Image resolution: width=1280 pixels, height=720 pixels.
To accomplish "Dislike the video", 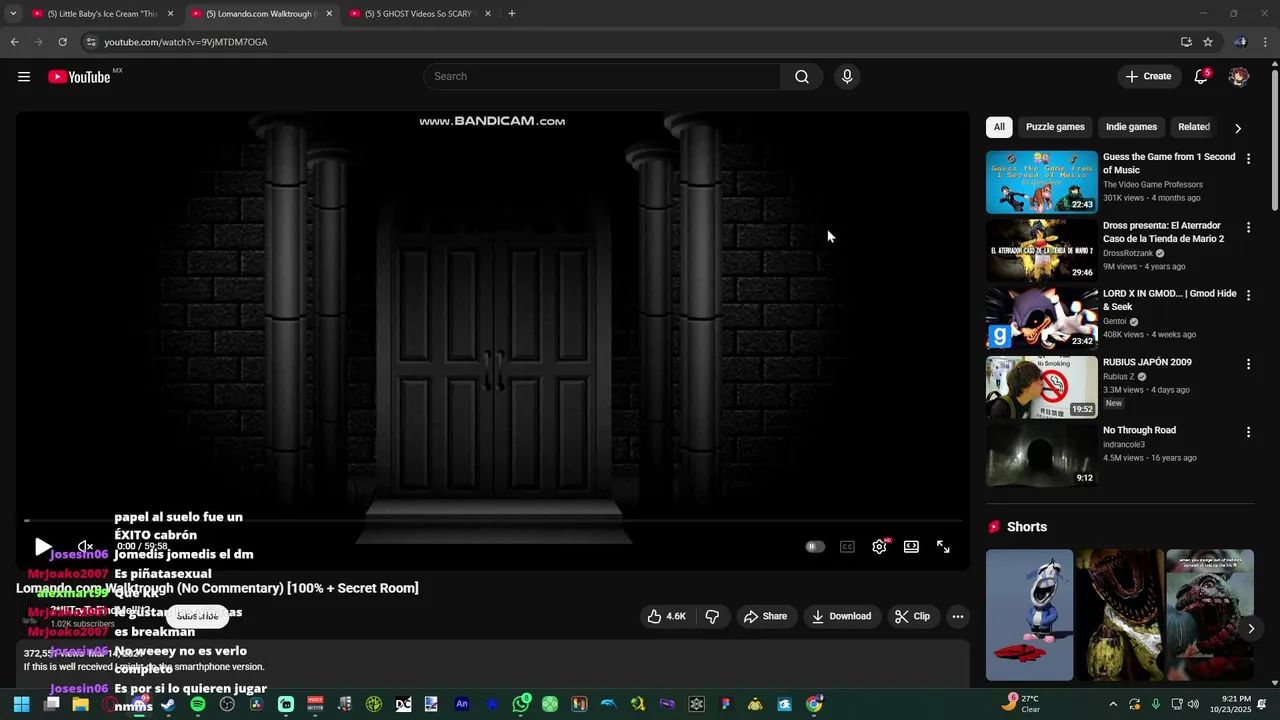I will pyautogui.click(x=712, y=616).
